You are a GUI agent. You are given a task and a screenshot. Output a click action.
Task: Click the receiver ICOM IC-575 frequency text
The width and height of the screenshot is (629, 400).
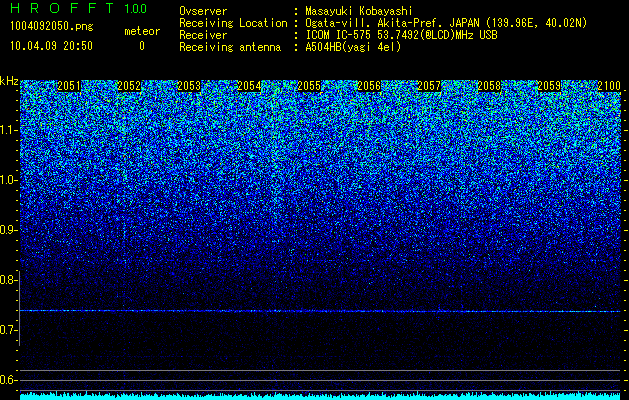(401, 35)
